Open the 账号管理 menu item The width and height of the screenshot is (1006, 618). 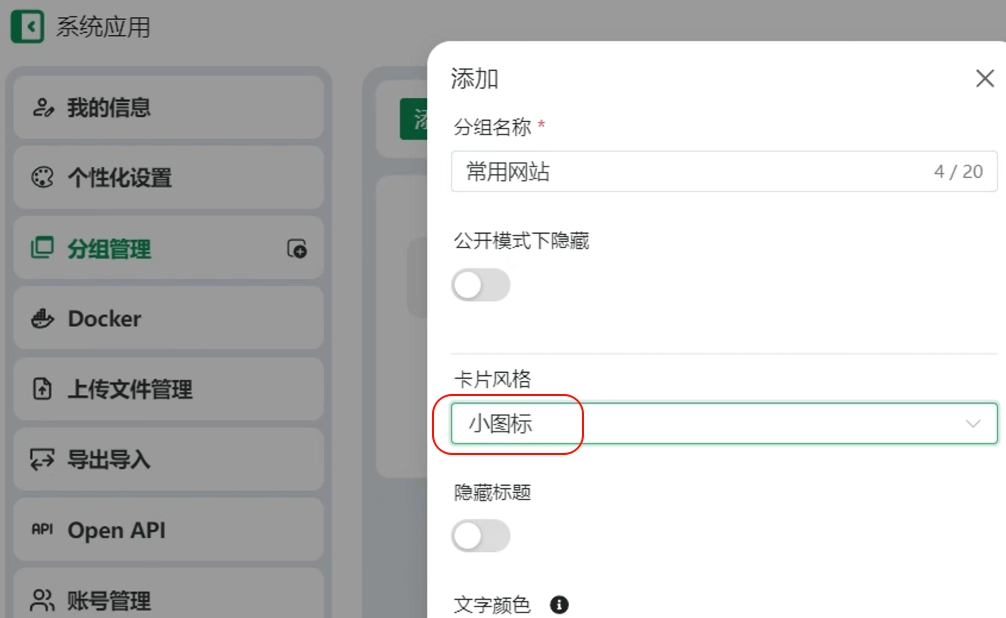(168, 598)
